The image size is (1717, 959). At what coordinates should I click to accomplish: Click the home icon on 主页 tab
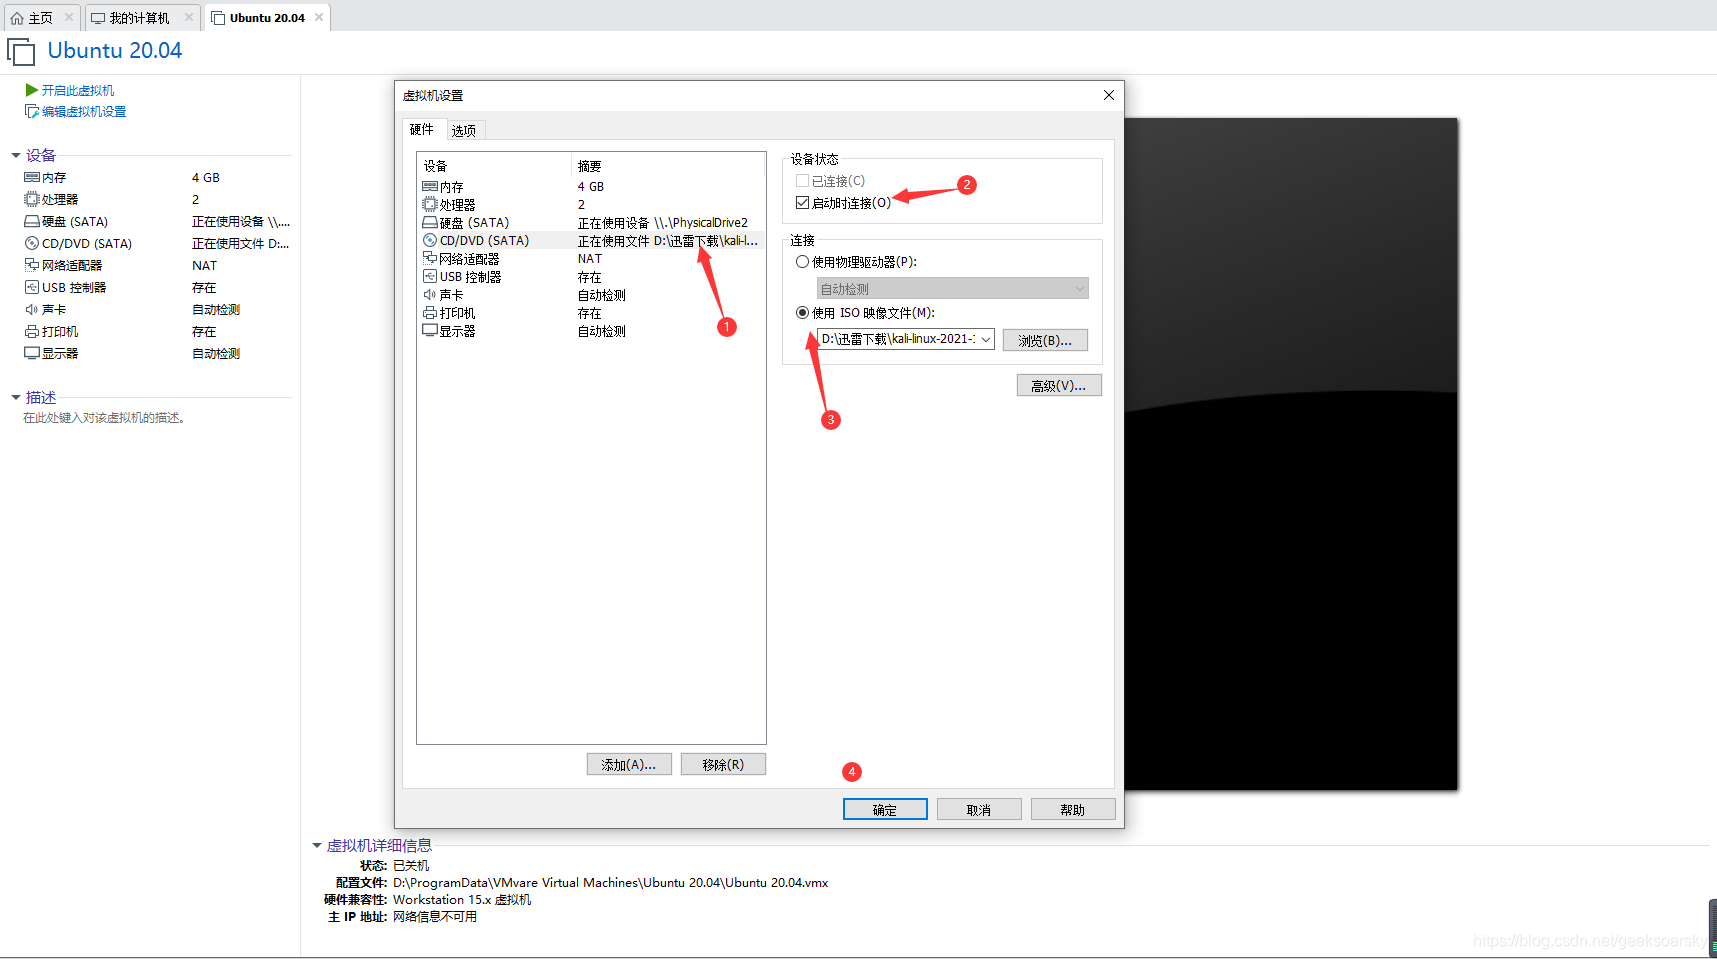pos(17,18)
